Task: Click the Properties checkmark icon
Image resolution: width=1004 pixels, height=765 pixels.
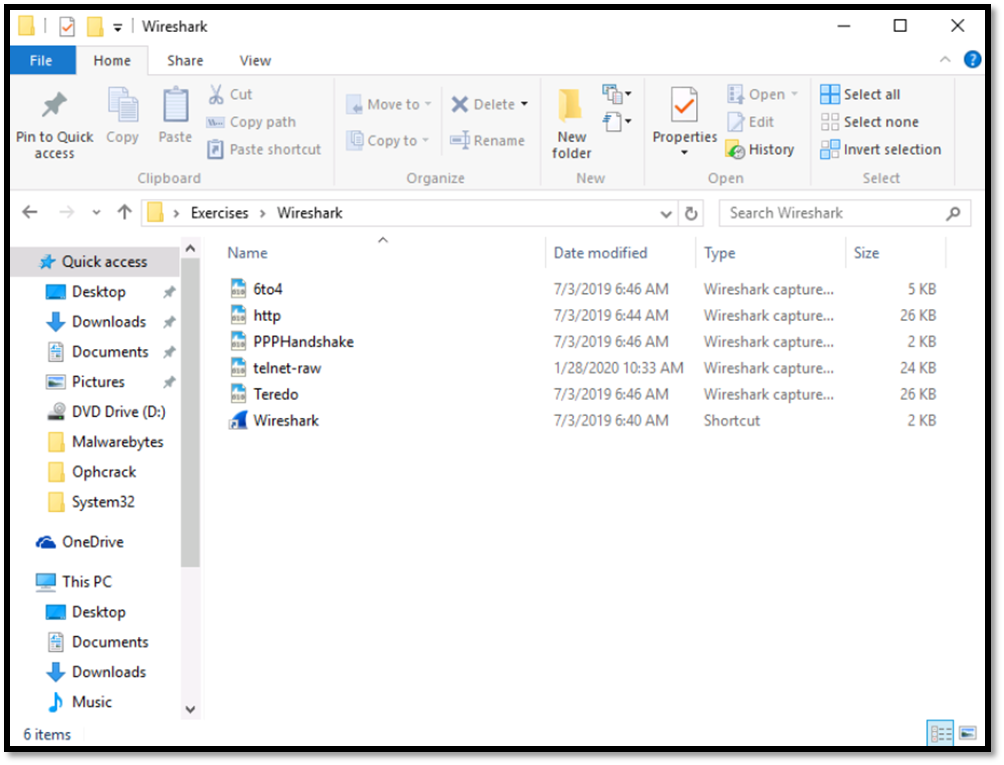Action: coord(684,105)
